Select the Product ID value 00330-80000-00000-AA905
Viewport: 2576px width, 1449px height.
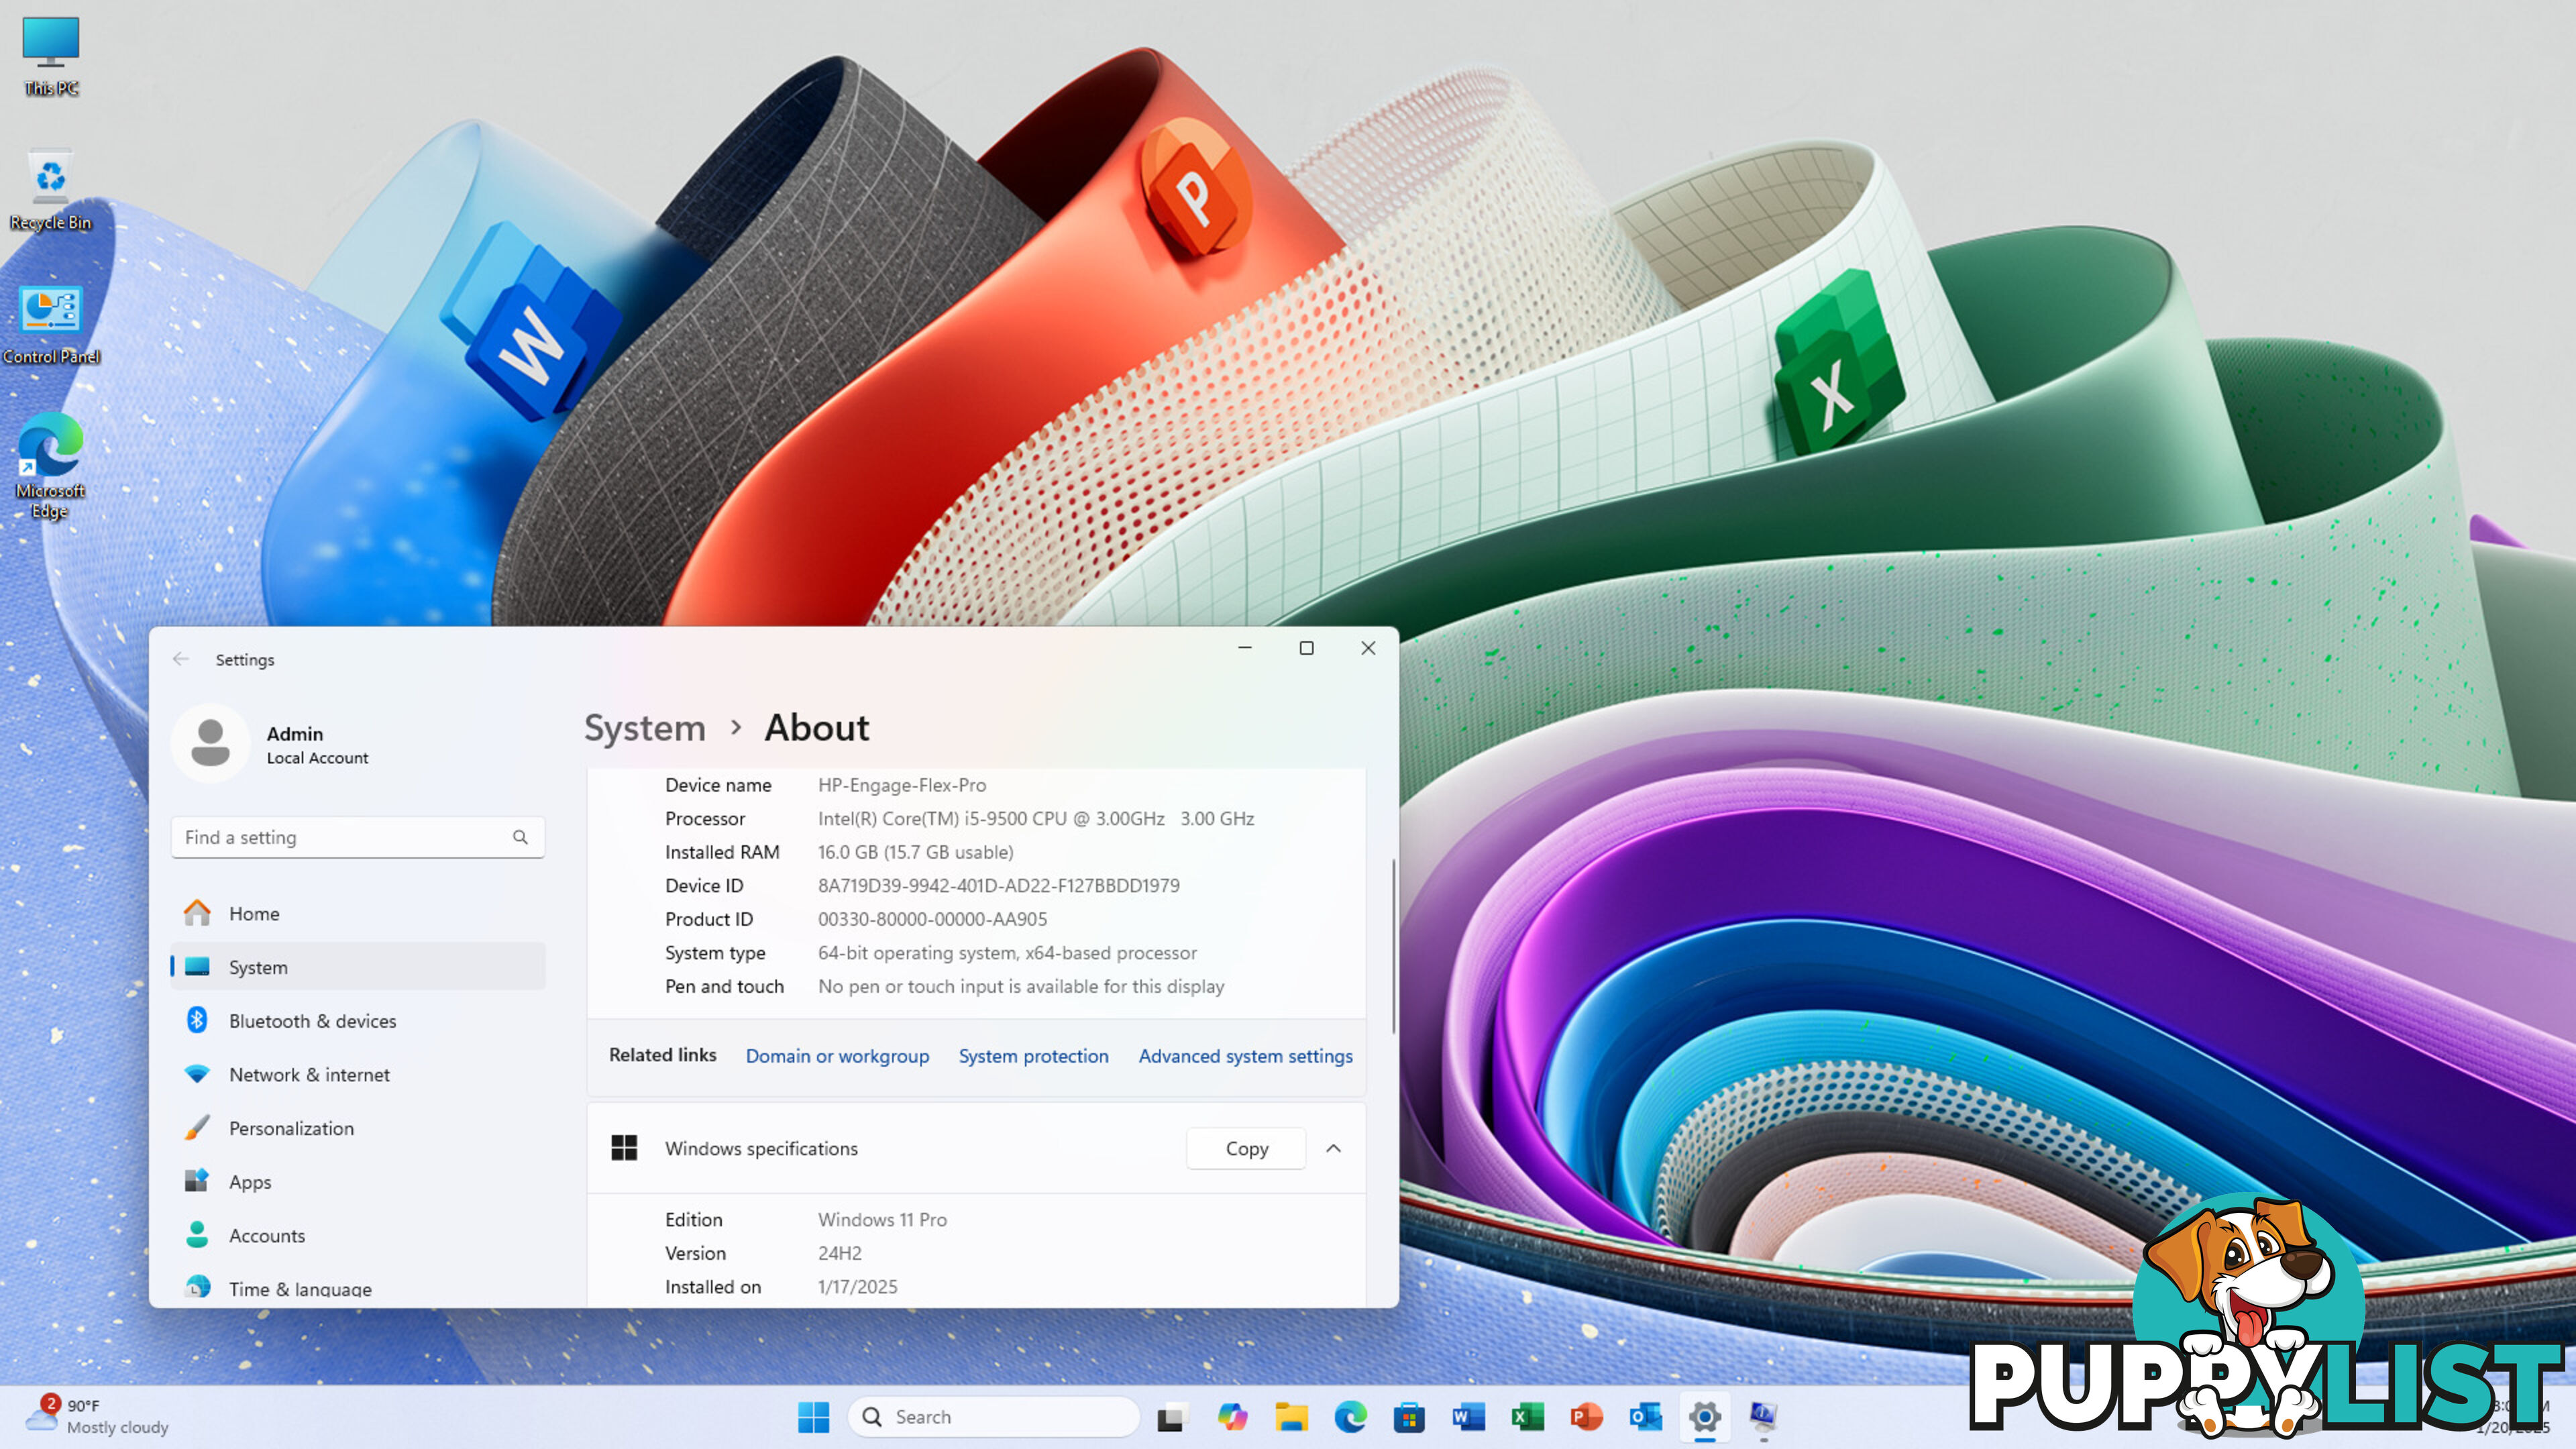(x=932, y=919)
